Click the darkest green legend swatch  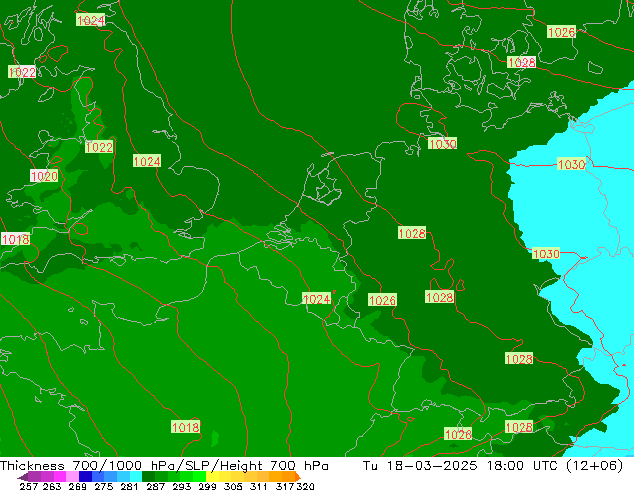click(x=148, y=476)
